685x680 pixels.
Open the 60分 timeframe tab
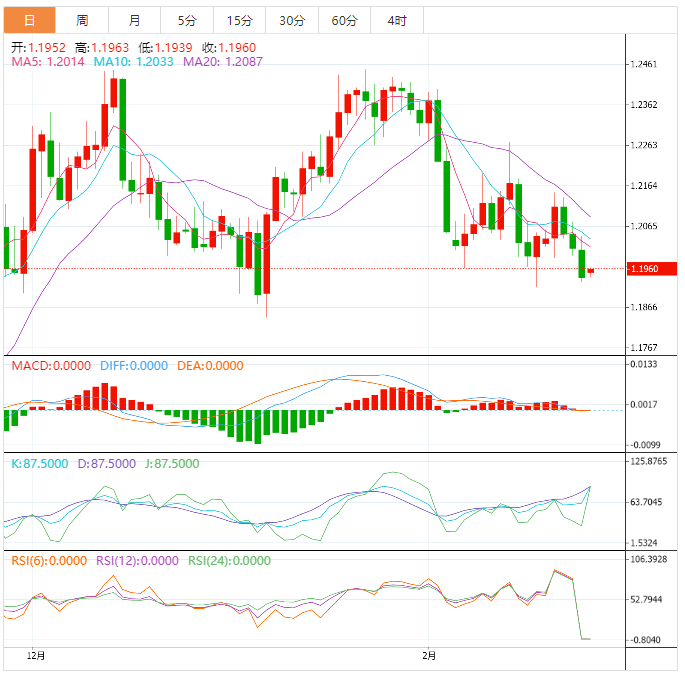344,20
